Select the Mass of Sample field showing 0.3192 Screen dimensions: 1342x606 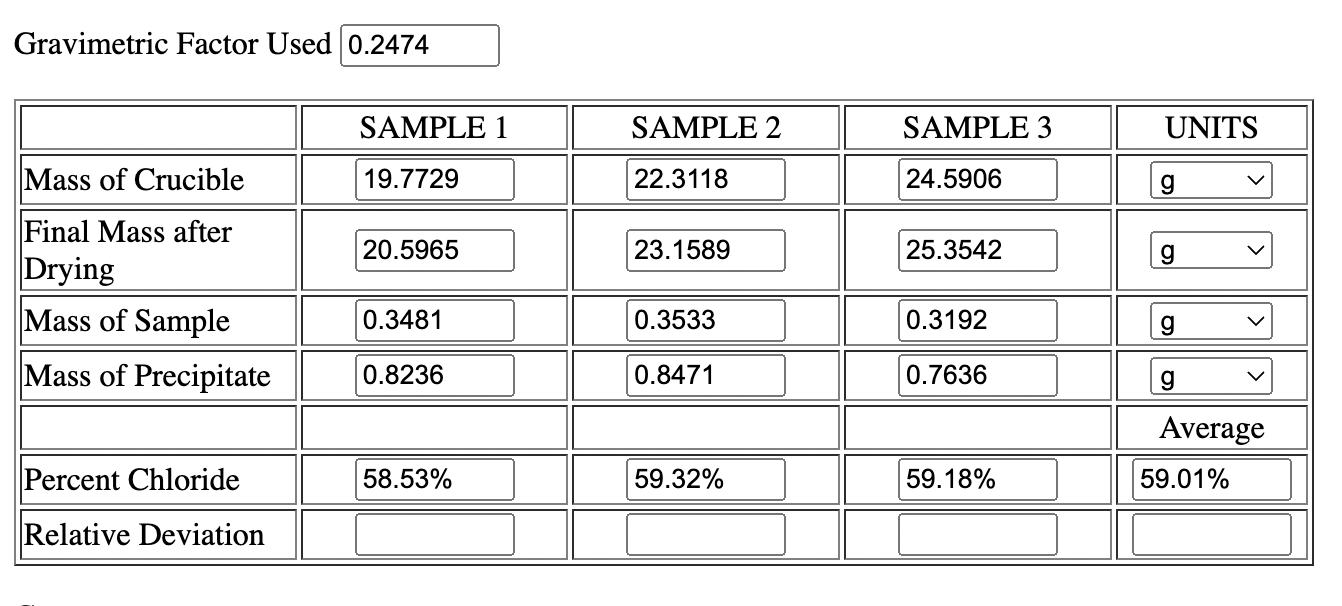(977, 320)
